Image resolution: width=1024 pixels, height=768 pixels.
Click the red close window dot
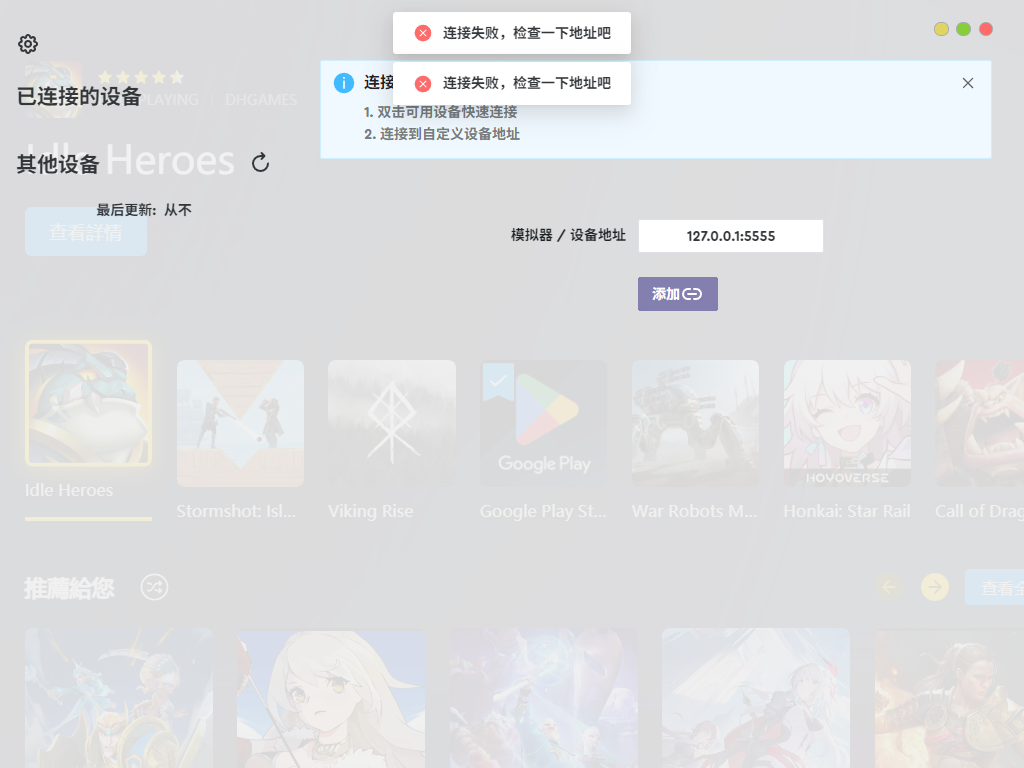986,29
